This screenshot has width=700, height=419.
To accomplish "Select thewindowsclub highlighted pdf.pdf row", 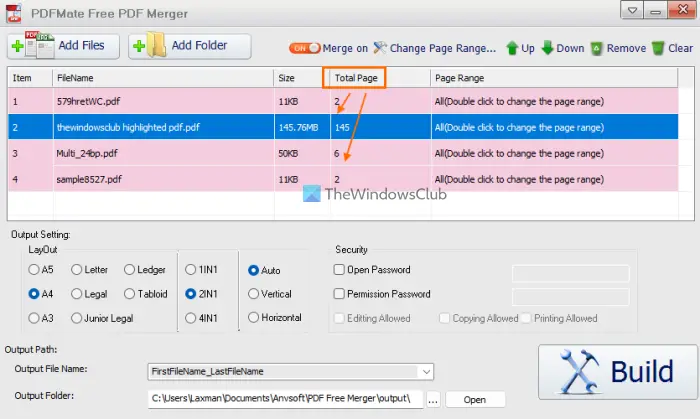I will tap(343, 127).
